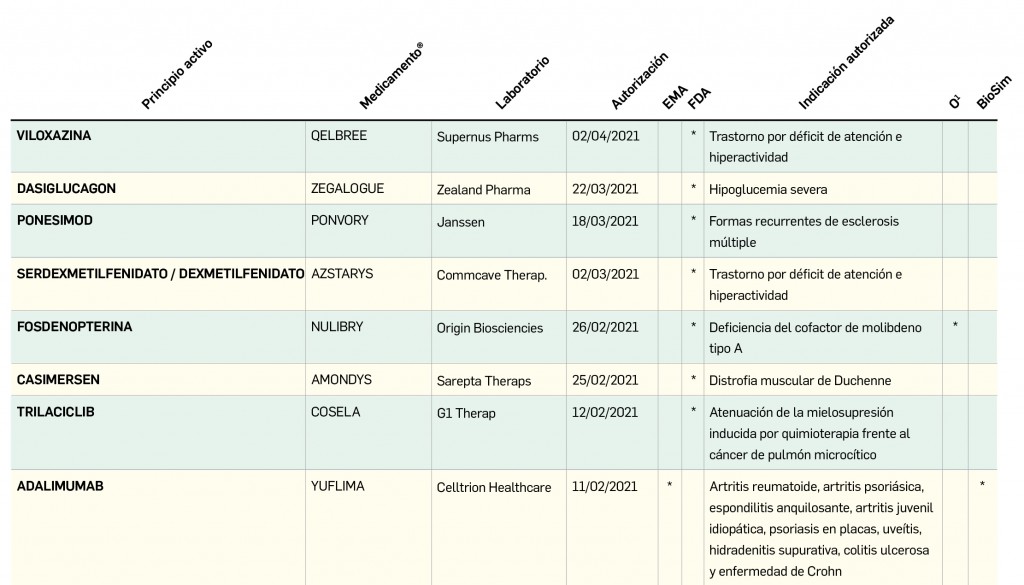
Task: Click the Celltrion Healthcare laboratory cell
Action: [x=494, y=487]
